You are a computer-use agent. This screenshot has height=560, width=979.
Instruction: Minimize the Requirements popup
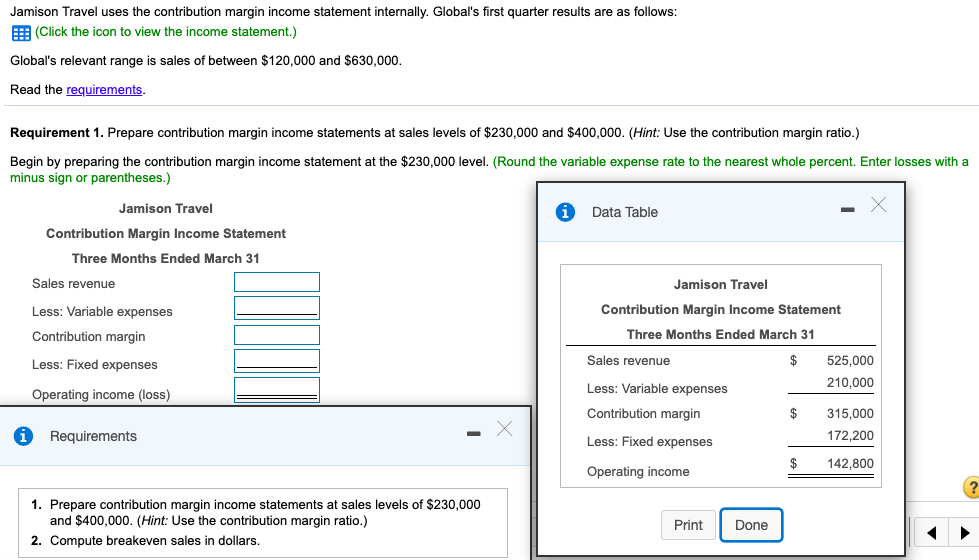click(474, 433)
